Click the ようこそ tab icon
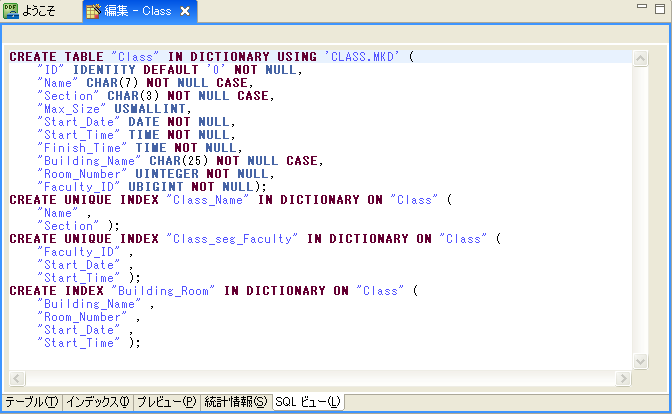 (13, 11)
